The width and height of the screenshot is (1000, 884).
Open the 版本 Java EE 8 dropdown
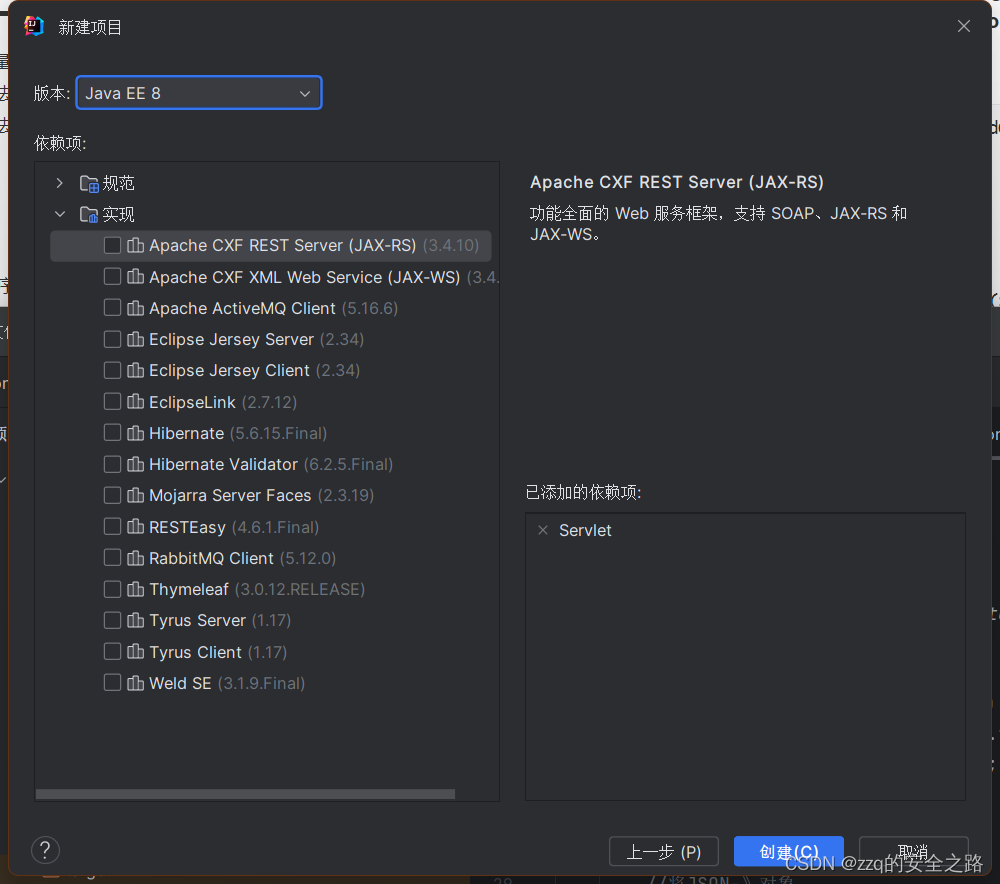click(x=199, y=93)
